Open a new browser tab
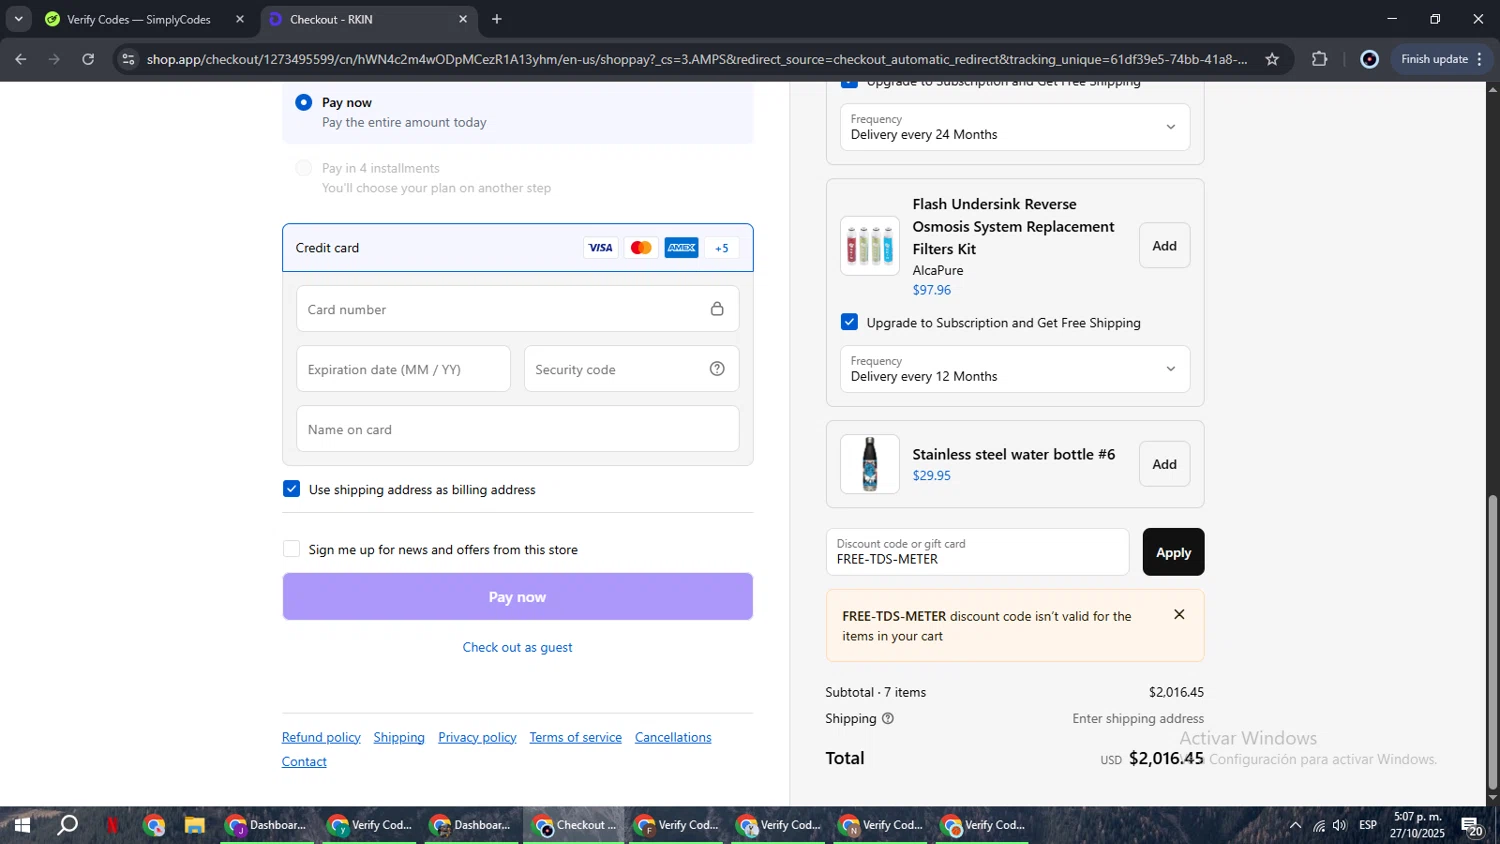The height and width of the screenshot is (844, 1500). click(x=497, y=19)
